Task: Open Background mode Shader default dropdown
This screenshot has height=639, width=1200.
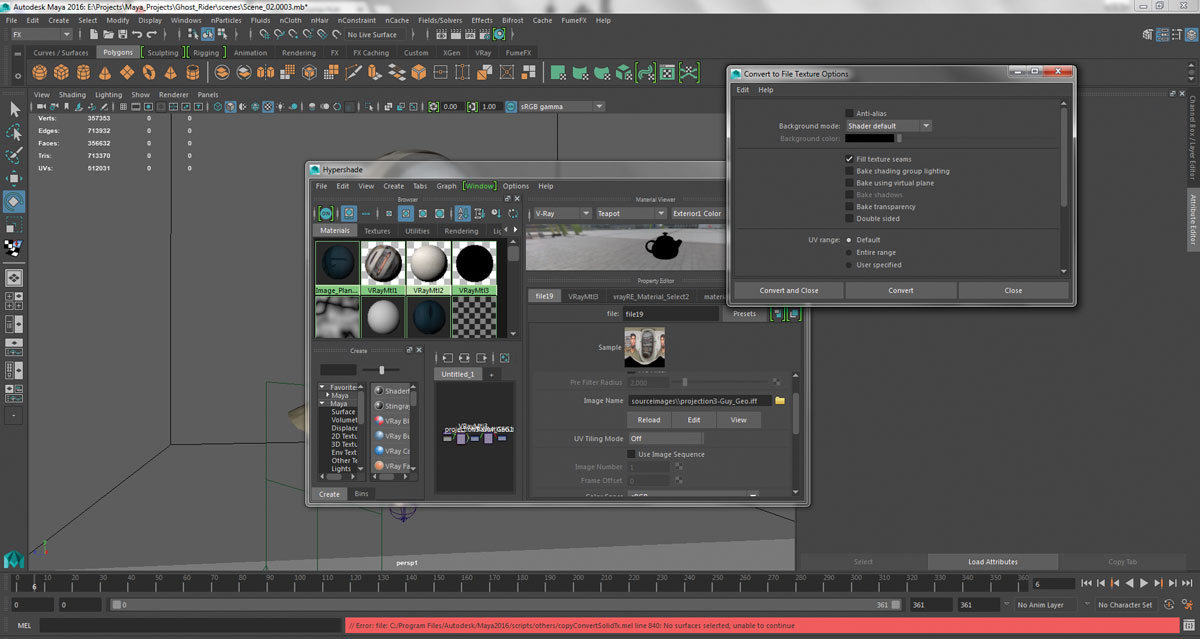Action: click(888, 126)
